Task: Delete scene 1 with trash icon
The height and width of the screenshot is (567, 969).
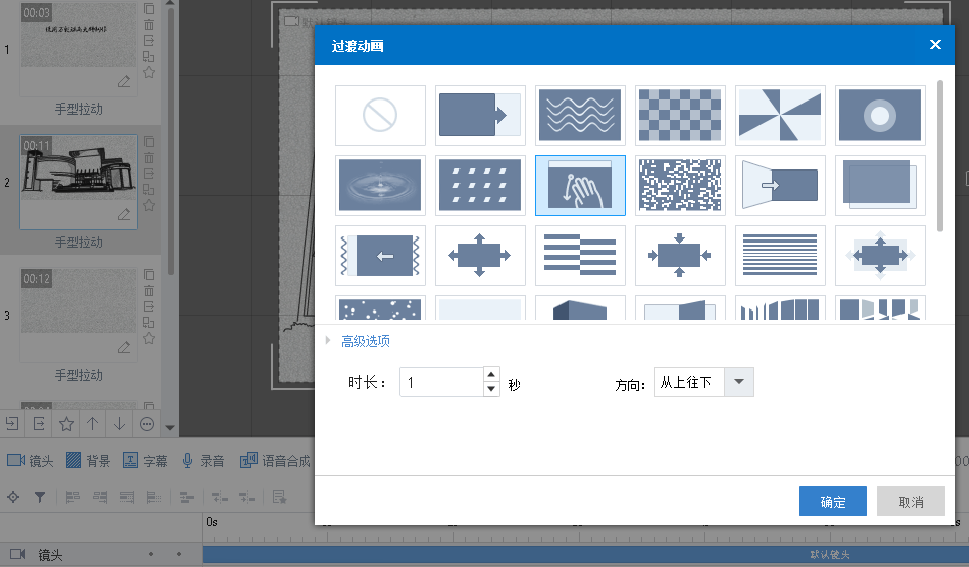Action: click(149, 25)
